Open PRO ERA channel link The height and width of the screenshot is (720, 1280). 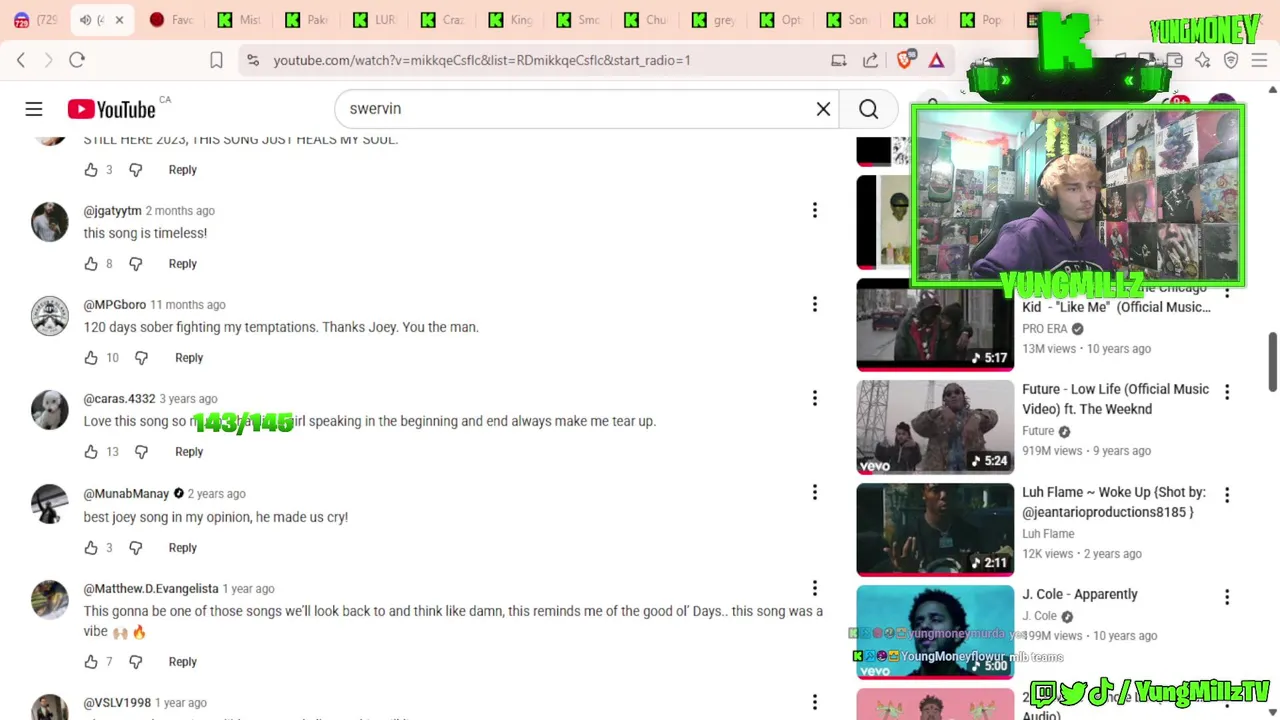click(x=1045, y=329)
